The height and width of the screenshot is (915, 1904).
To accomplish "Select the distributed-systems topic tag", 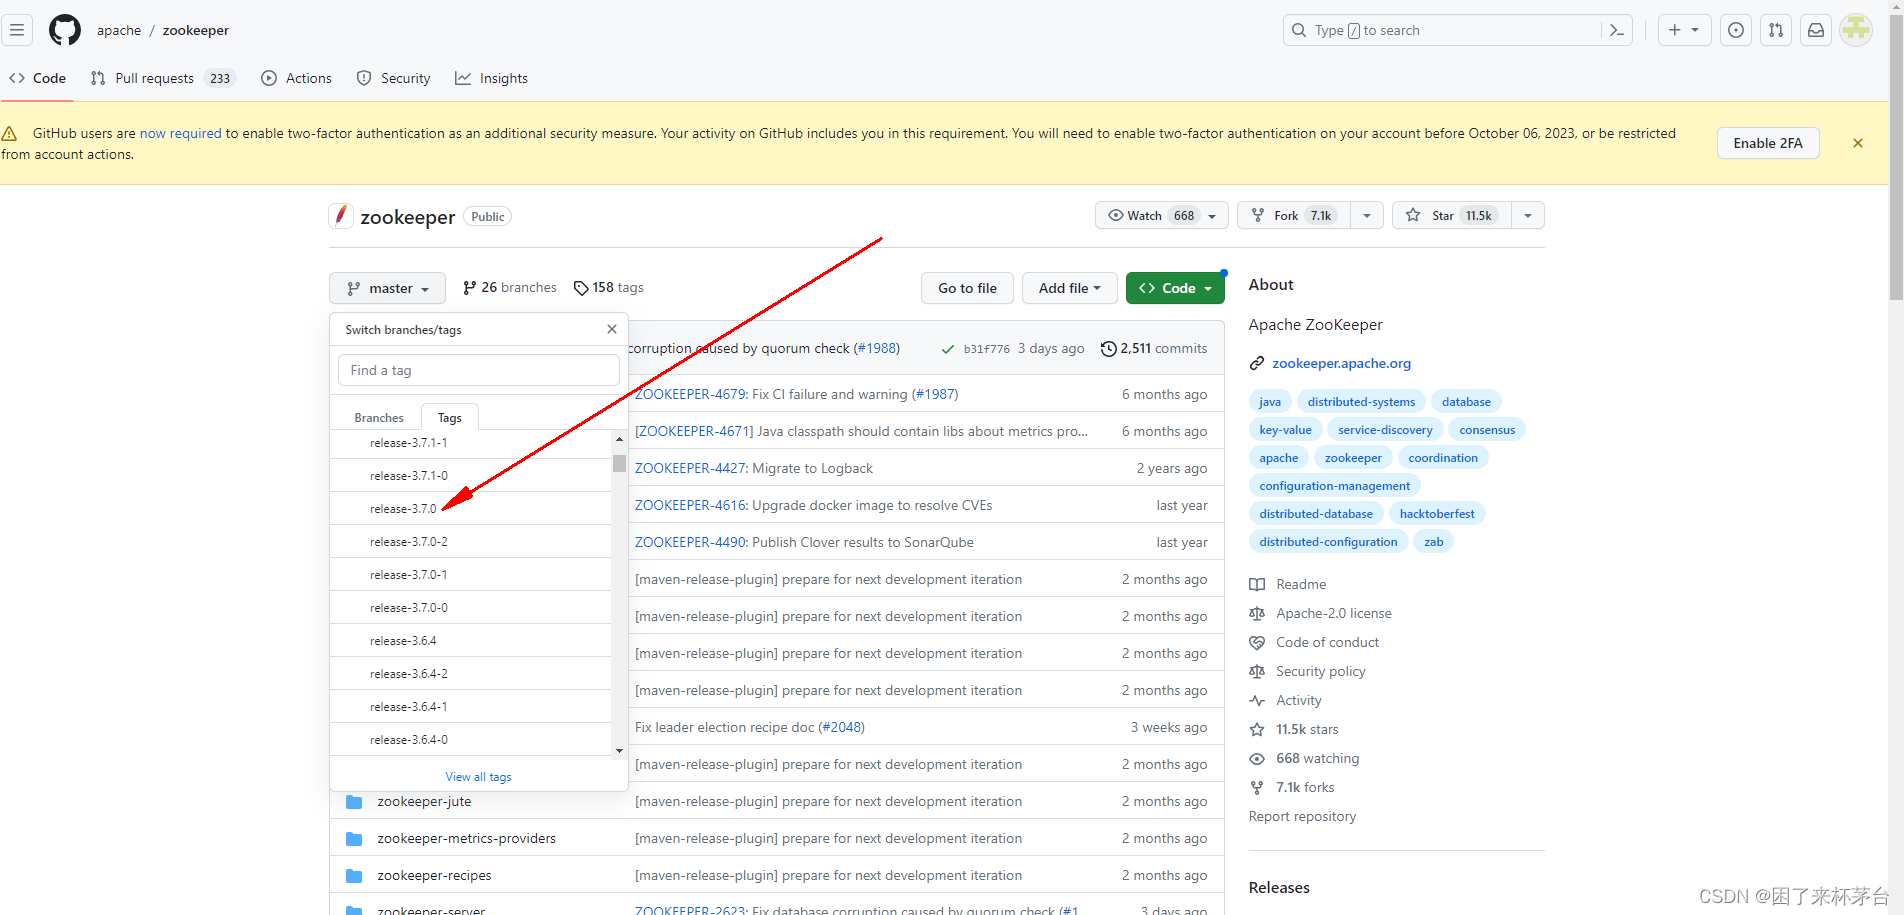I will 1361,402.
